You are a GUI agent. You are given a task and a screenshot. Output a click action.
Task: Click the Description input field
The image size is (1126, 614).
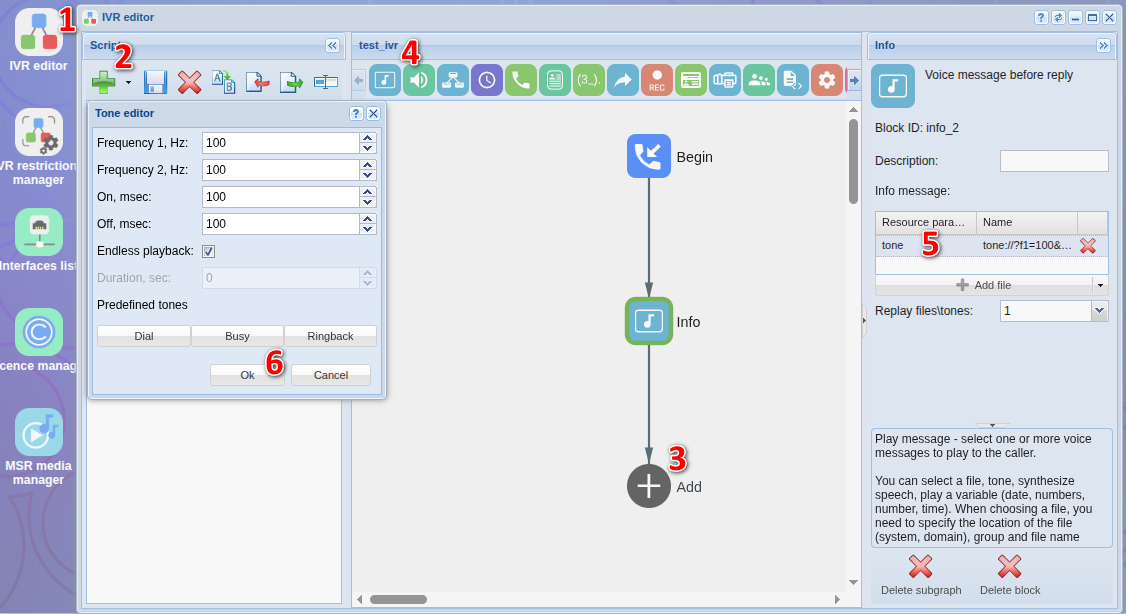tap(1053, 161)
